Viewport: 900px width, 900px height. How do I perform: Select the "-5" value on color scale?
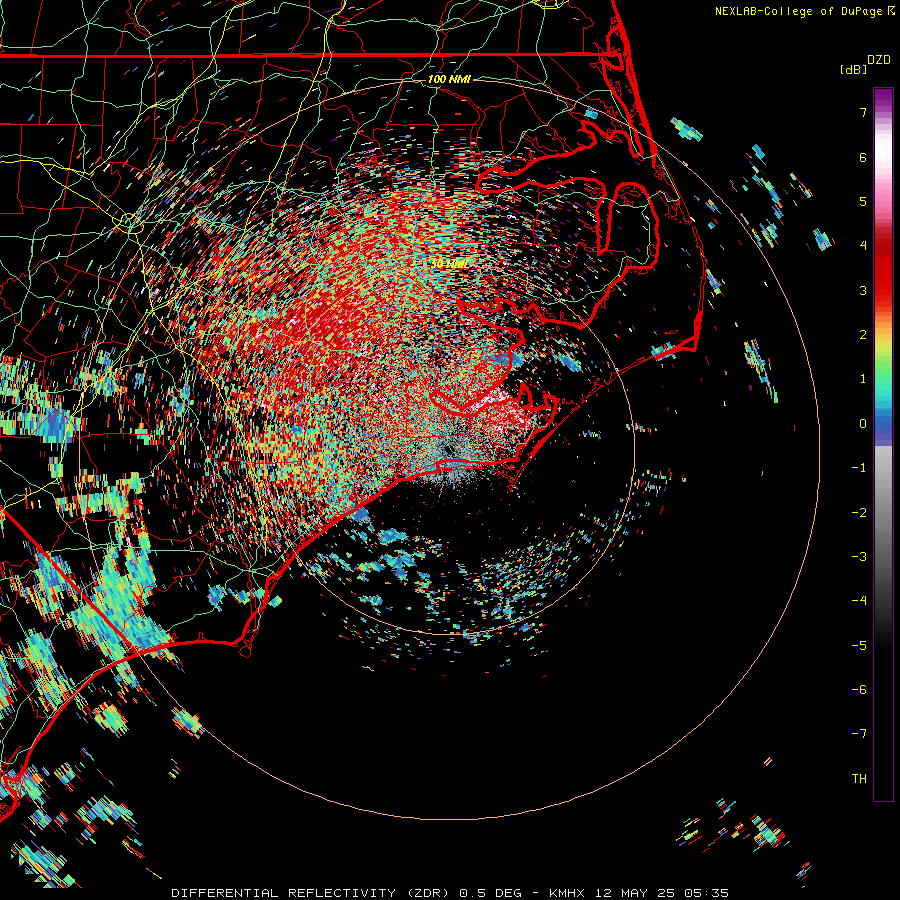(859, 646)
